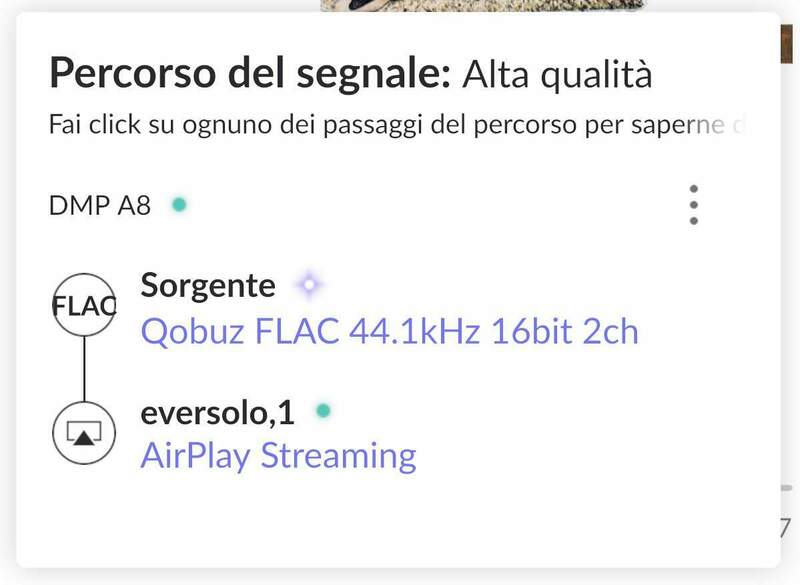Click the purple sparkle beside Sorgente

[309, 286]
